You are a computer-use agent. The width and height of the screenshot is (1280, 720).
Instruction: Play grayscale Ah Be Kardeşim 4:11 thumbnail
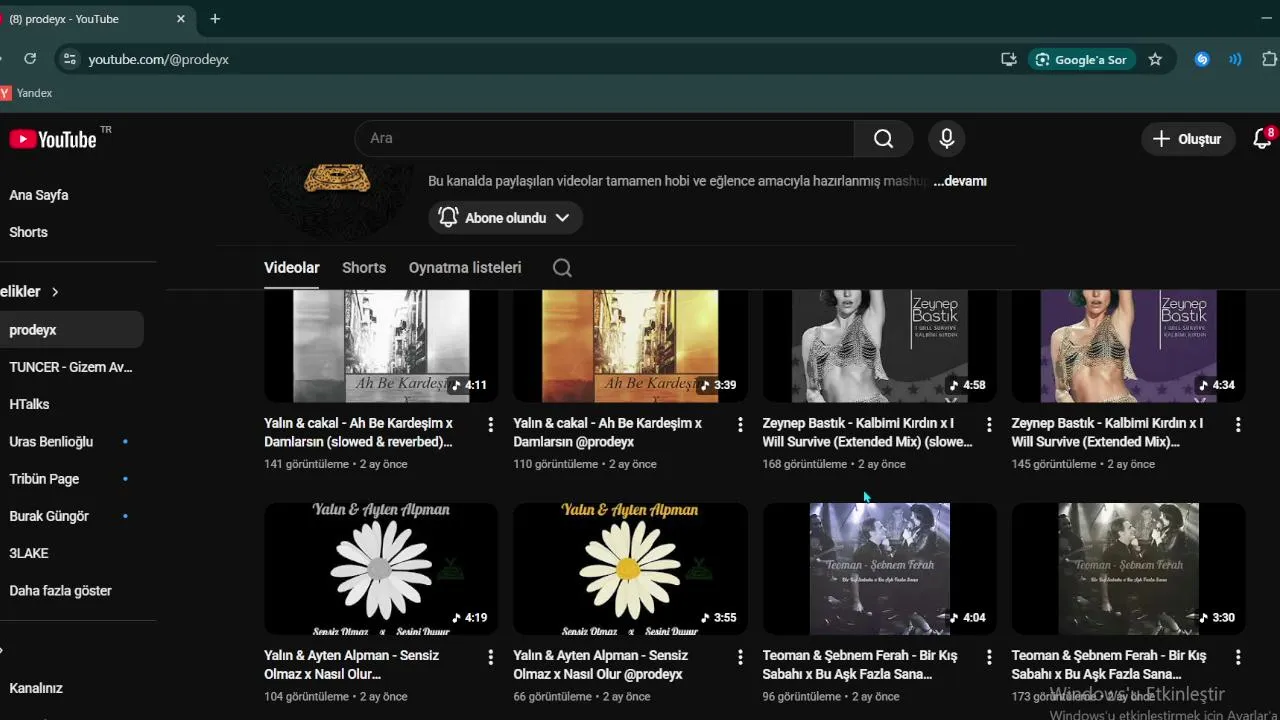click(x=381, y=346)
